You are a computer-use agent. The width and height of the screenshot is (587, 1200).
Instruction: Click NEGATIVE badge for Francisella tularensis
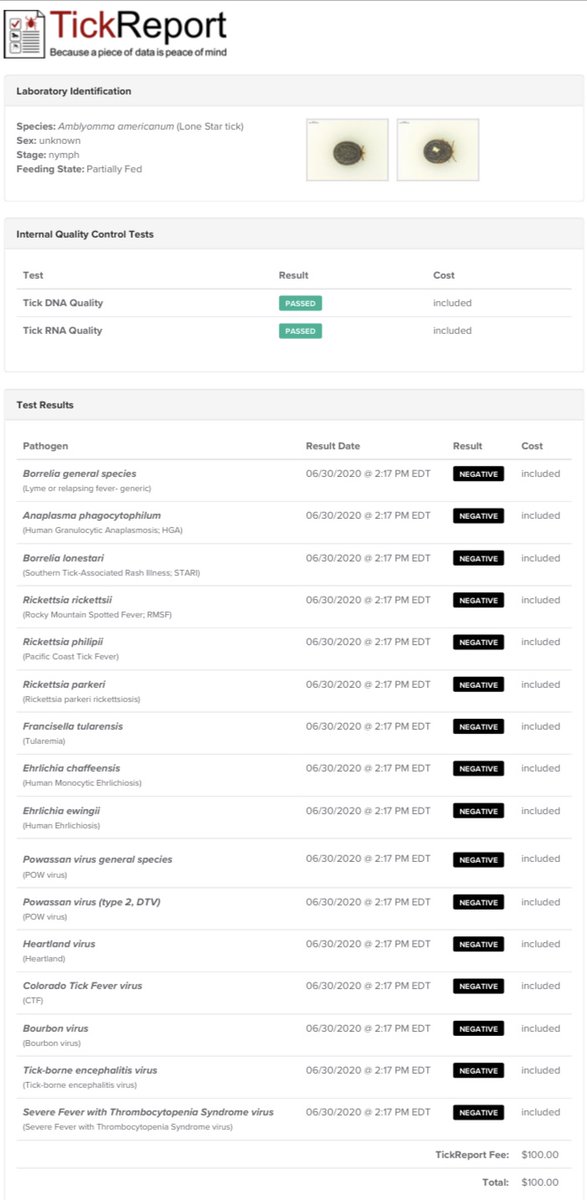[x=478, y=727]
